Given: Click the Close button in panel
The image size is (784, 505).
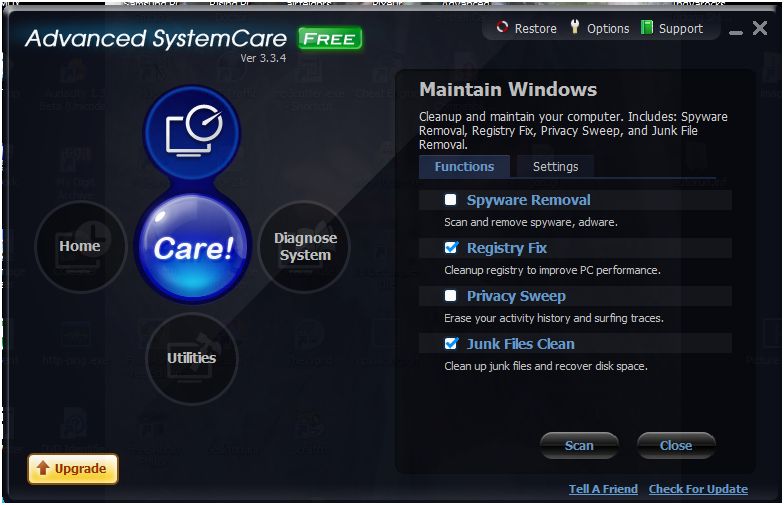Looking at the screenshot, I should coord(676,446).
